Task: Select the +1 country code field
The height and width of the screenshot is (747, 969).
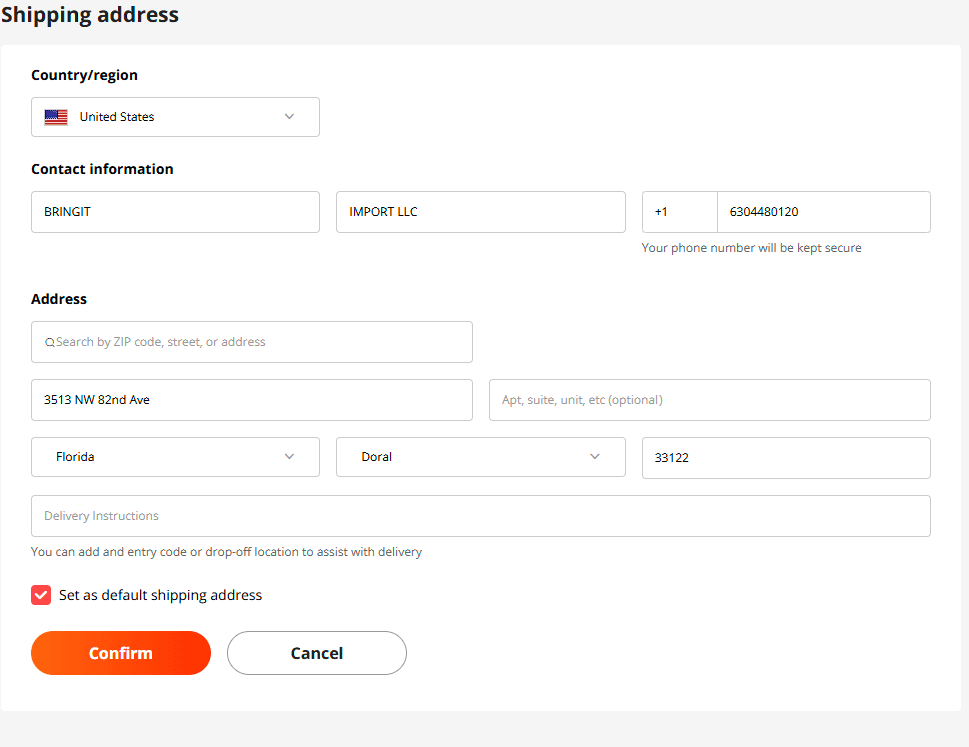Action: tap(680, 212)
